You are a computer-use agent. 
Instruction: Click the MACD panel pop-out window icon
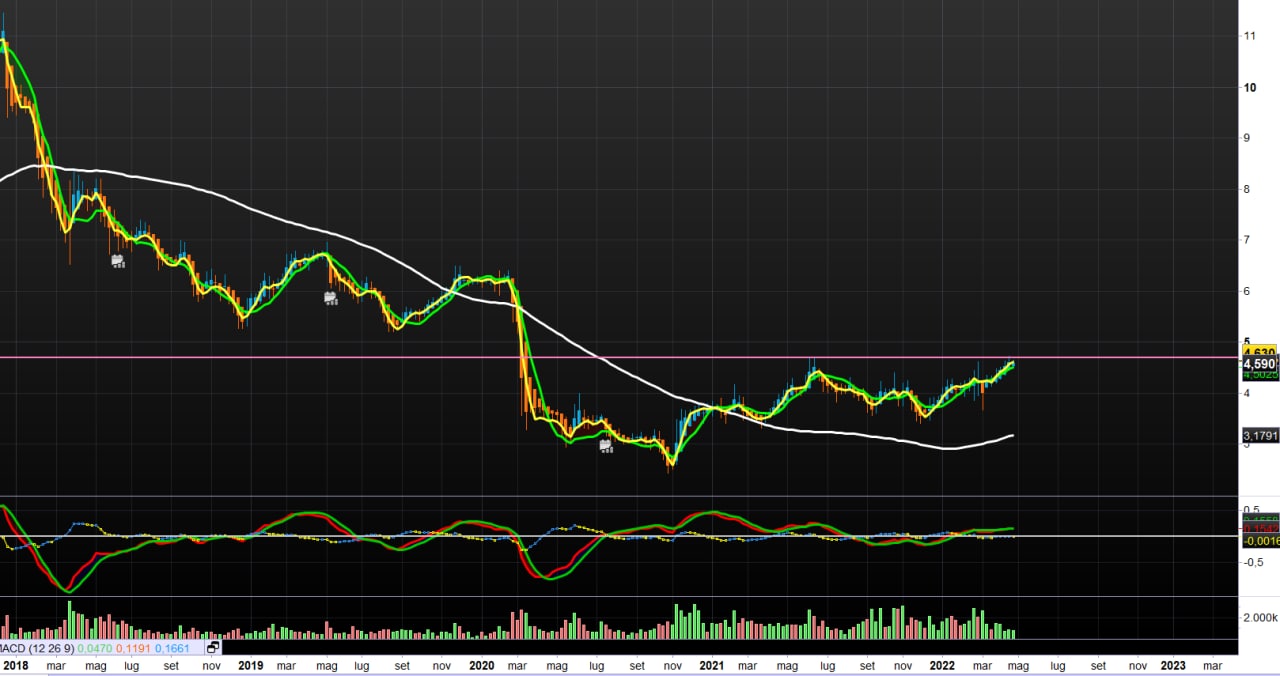(x=212, y=648)
